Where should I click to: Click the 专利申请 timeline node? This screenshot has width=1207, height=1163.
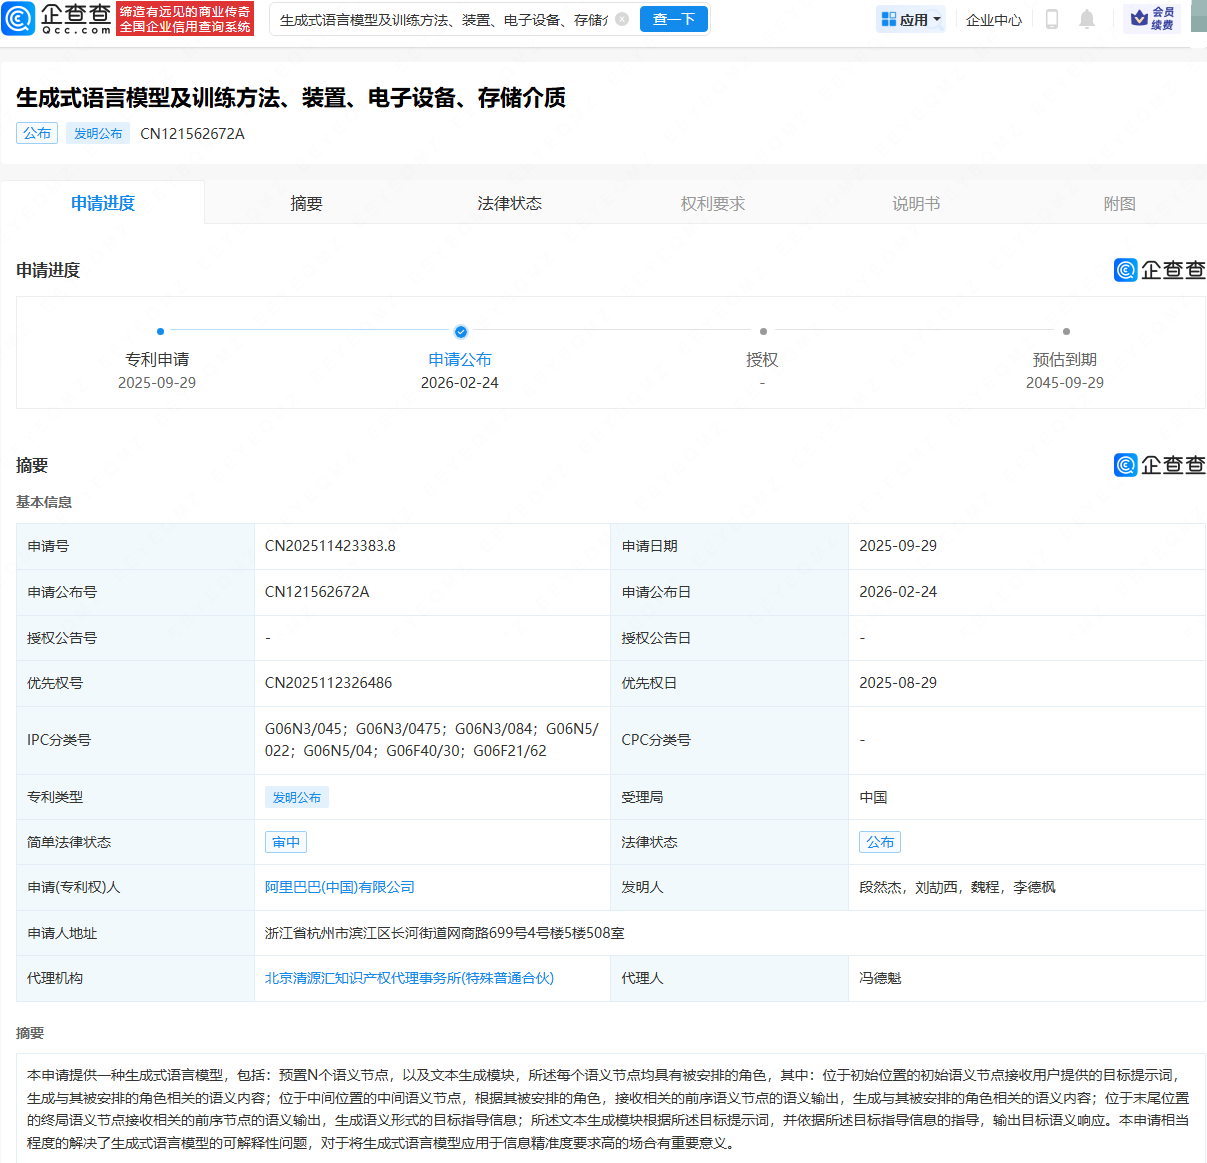coord(160,331)
